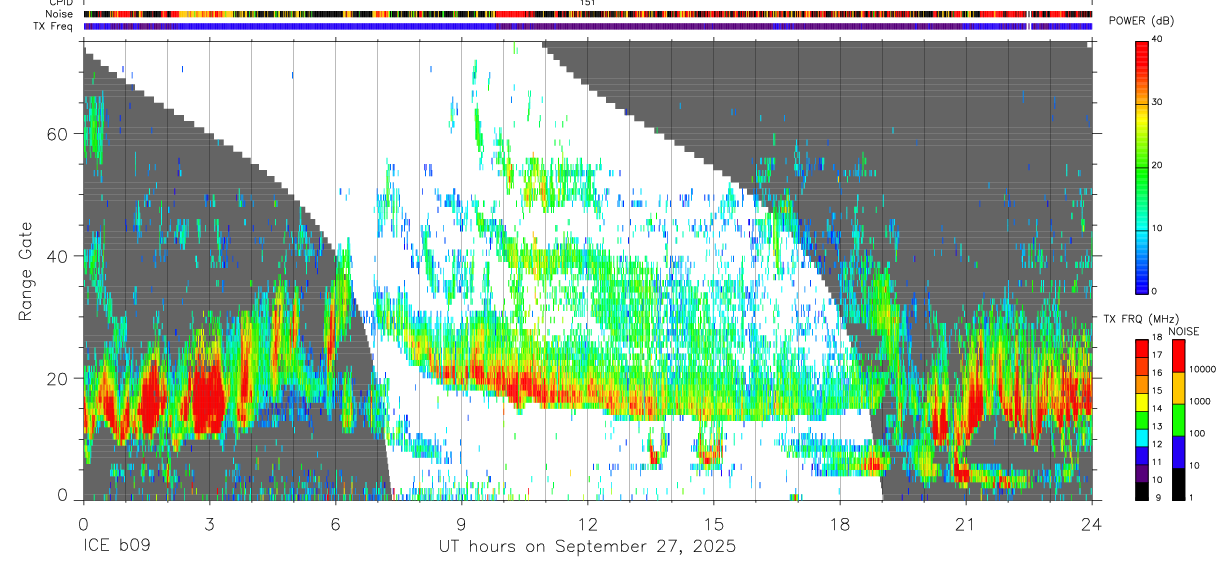Click the '9' UT hour tick label
The height and width of the screenshot is (567, 1228).
pyautogui.click(x=461, y=523)
